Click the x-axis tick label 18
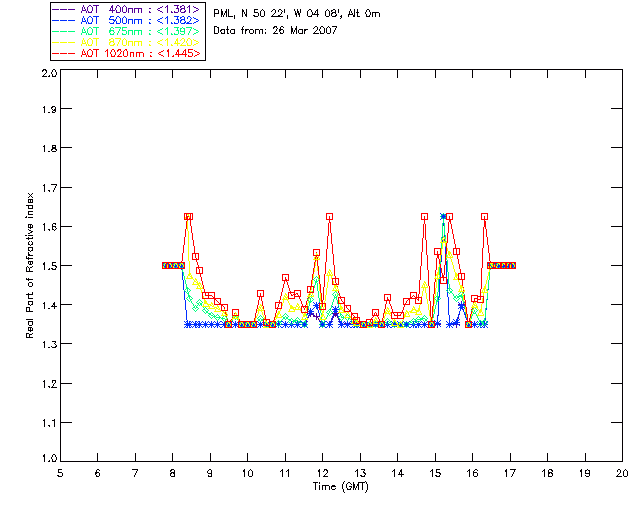The width and height of the screenshot is (640, 512). [547, 473]
